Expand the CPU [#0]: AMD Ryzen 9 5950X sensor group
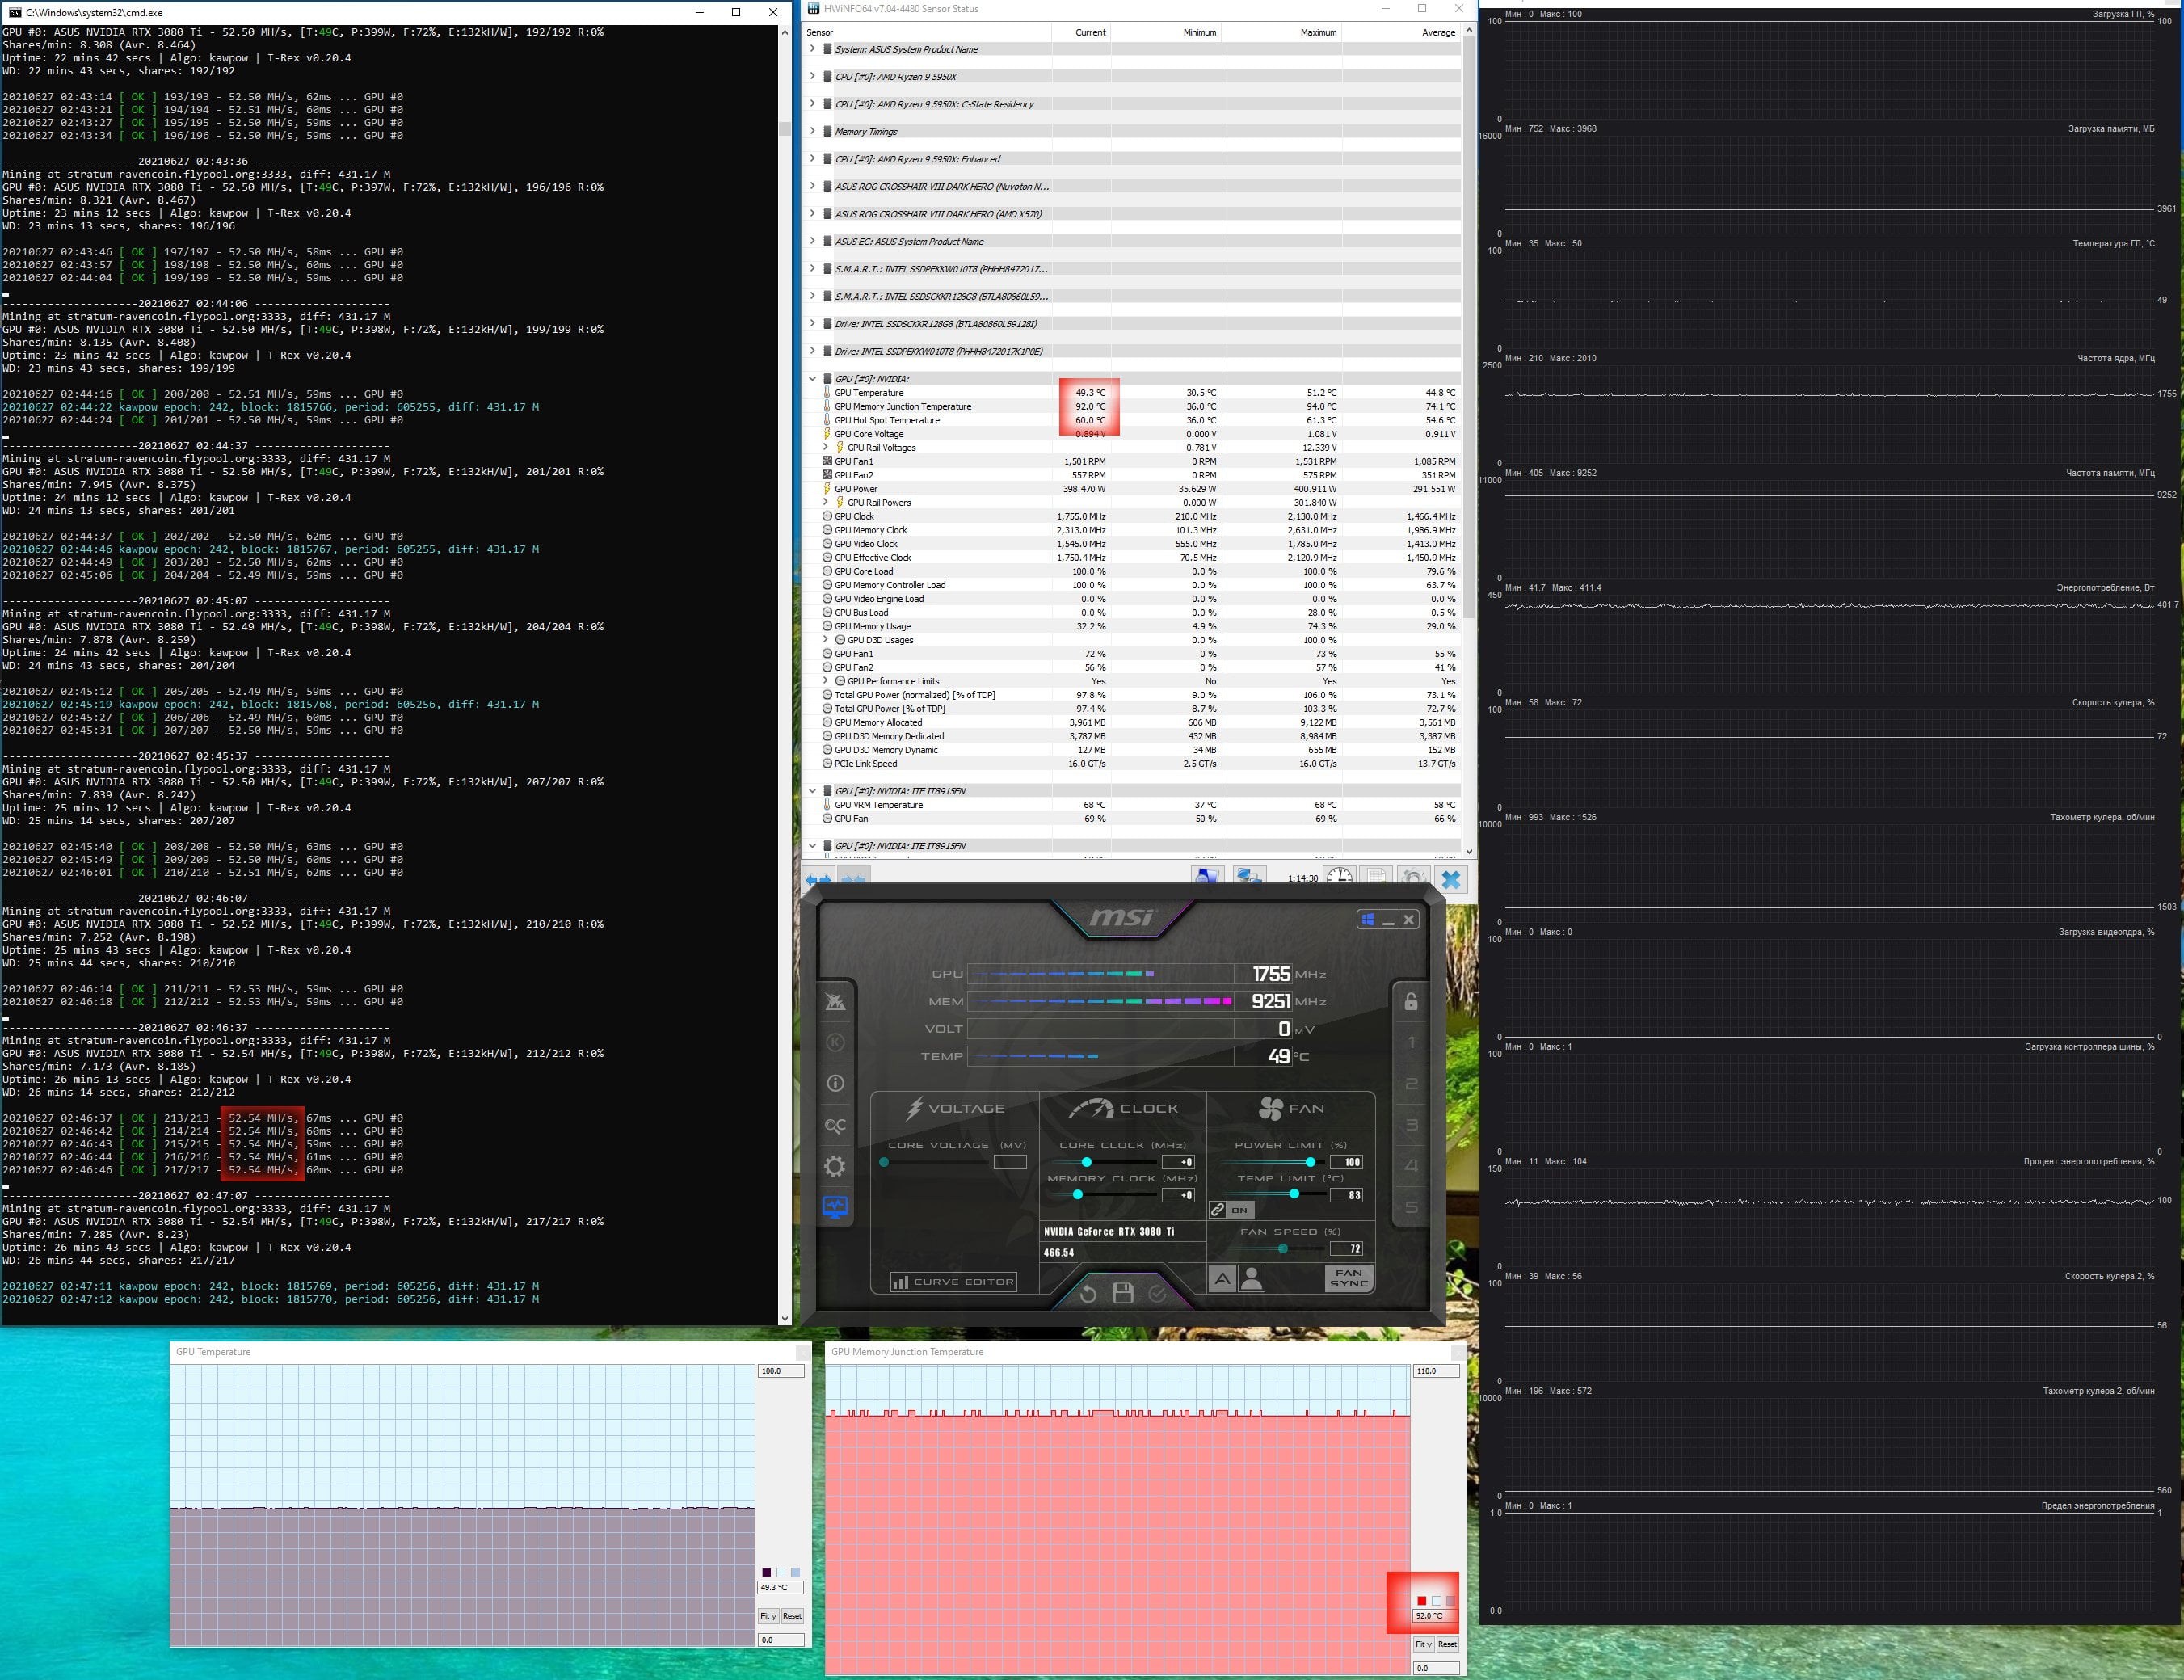 812,76
